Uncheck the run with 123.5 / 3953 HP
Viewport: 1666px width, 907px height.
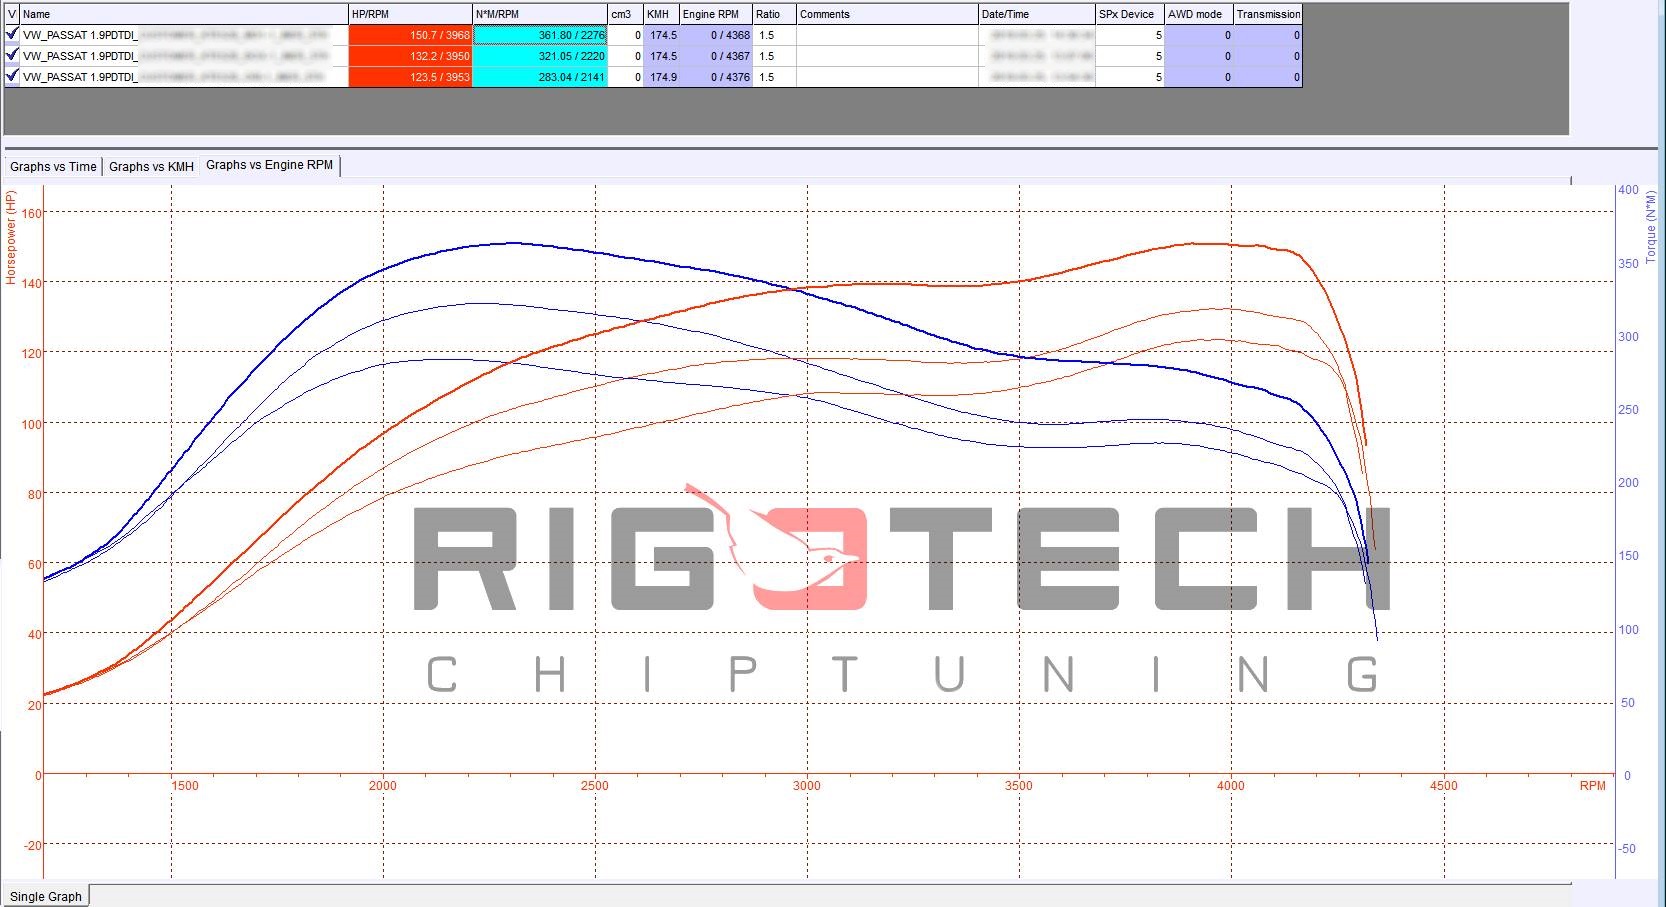tap(12, 77)
